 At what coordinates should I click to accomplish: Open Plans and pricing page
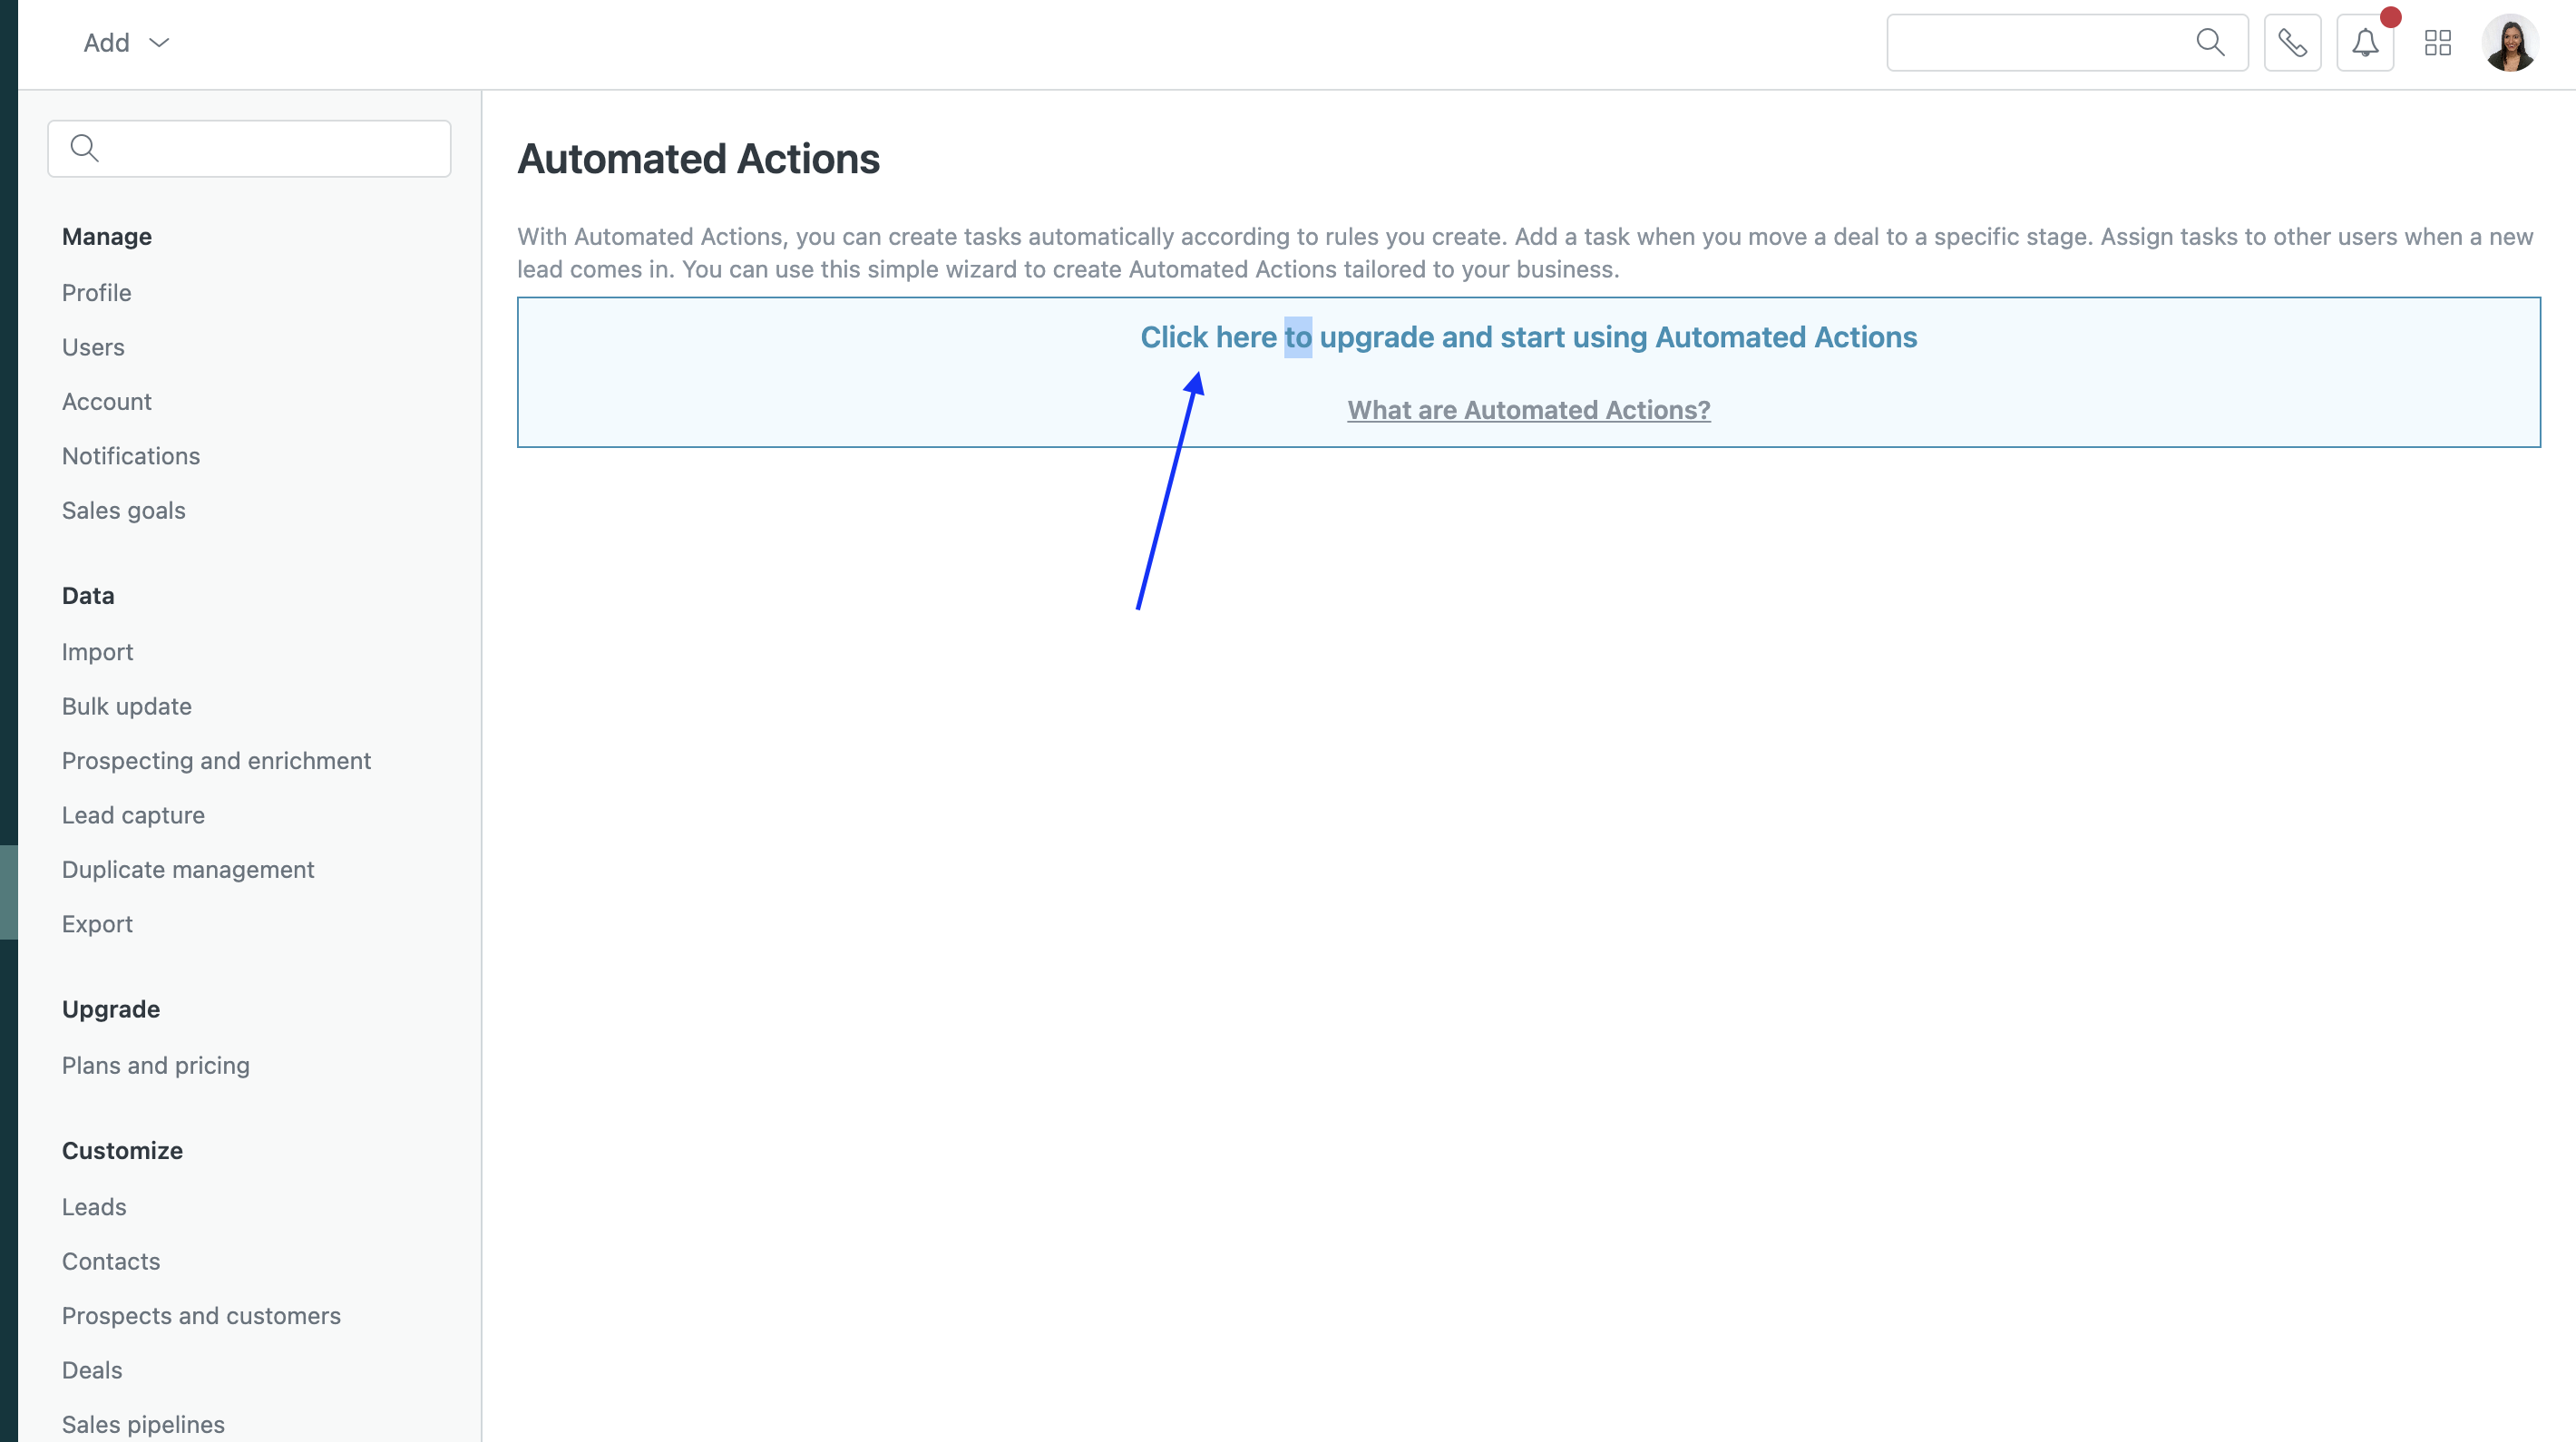(x=155, y=1066)
